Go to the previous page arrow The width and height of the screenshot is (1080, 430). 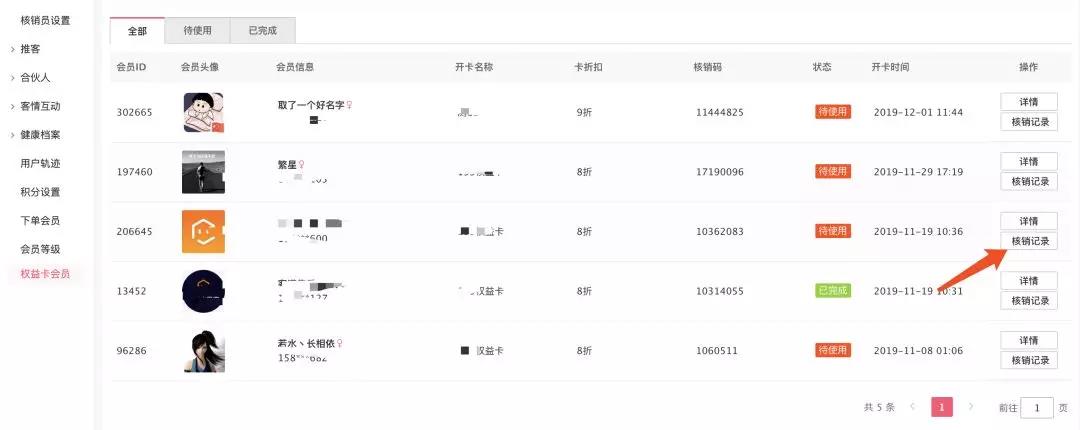pos(911,407)
